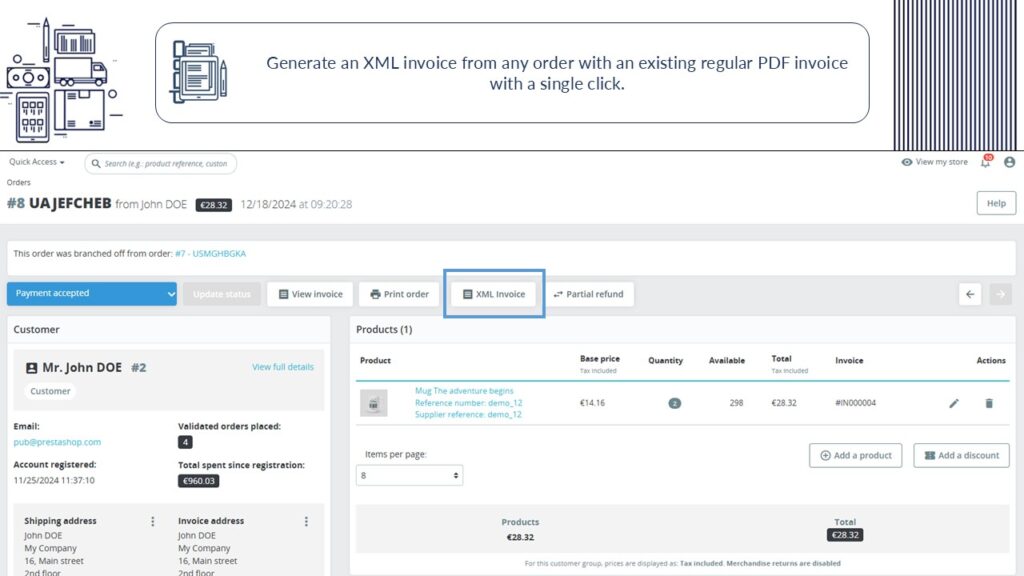Delete product using the trash icon
The image size is (1024, 576).
coord(989,403)
